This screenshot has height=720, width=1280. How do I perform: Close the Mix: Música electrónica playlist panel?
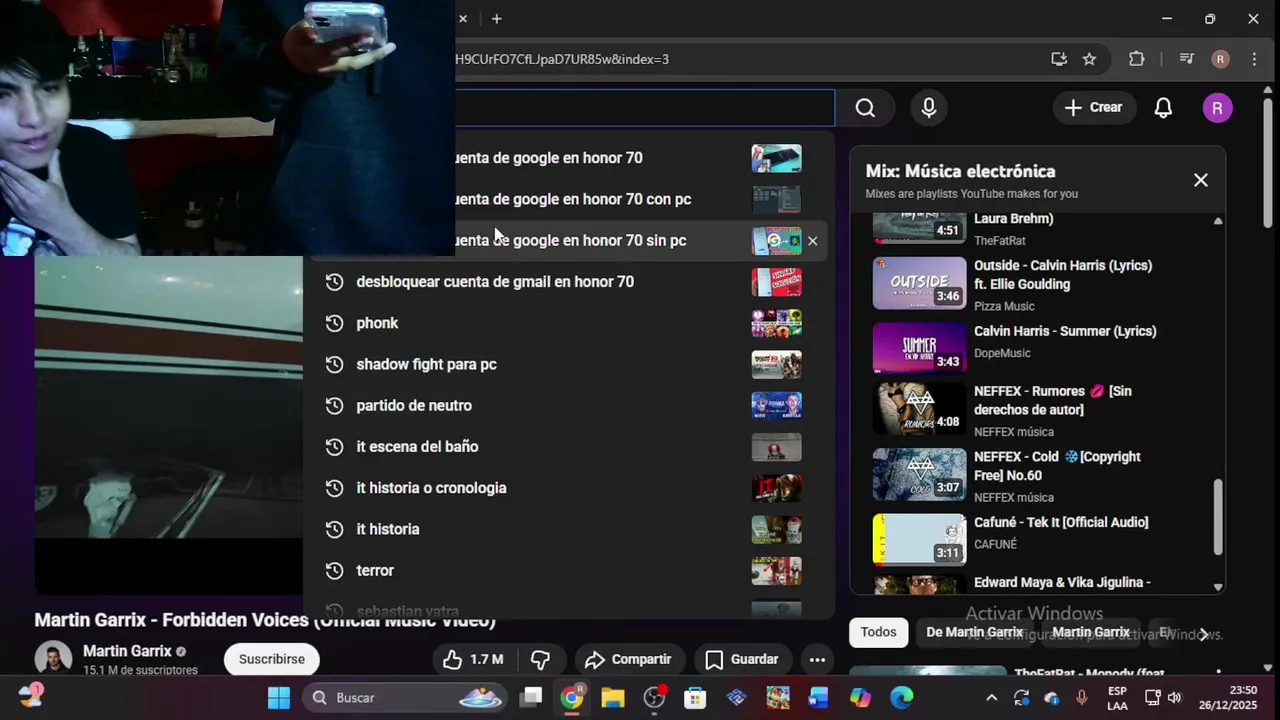click(1201, 180)
